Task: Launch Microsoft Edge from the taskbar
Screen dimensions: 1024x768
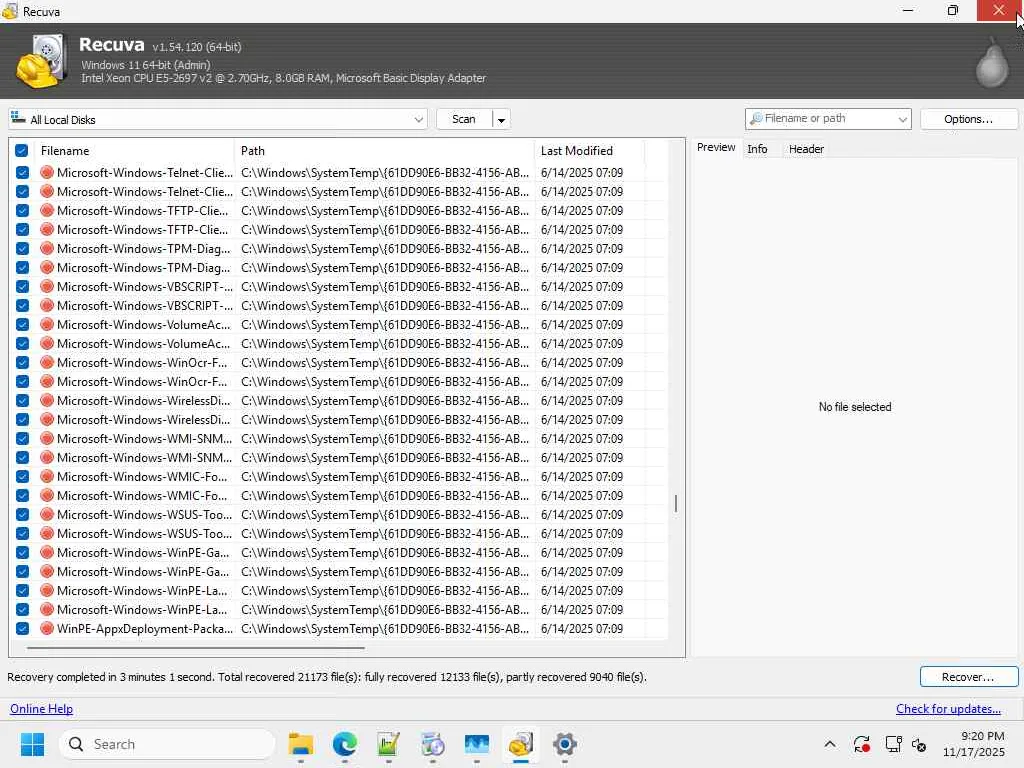Action: click(344, 744)
